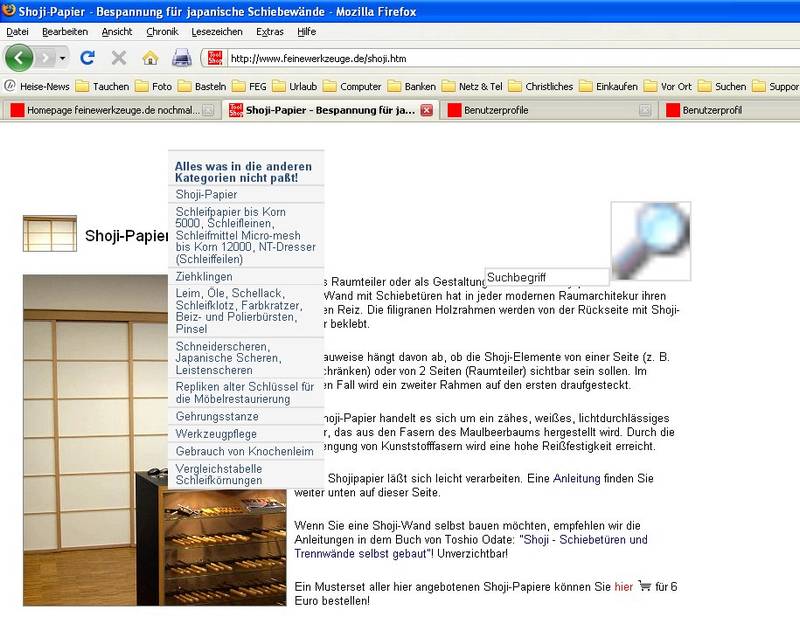The width and height of the screenshot is (800, 638).
Task: Click the red 'hier' order link
Action: (x=623, y=586)
